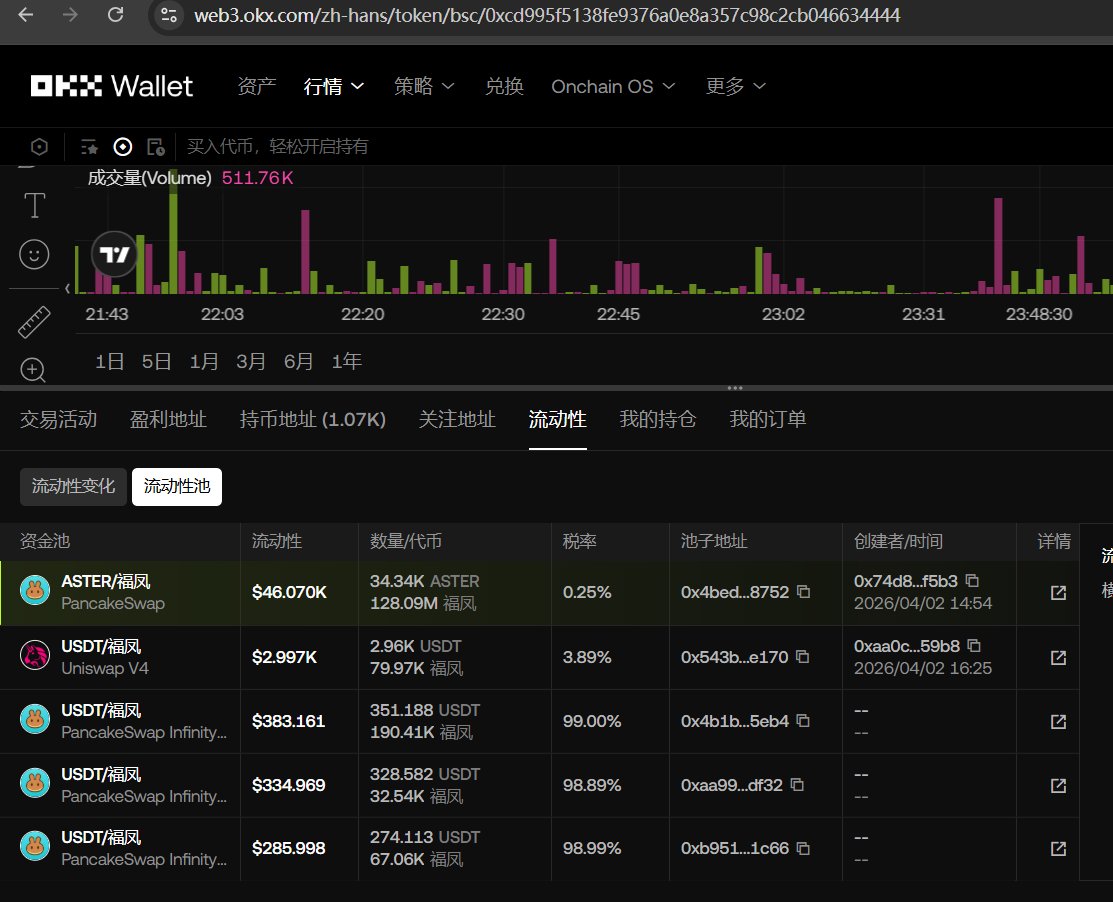This screenshot has height=902, width=1113.
Task: Click the 买入代币 search field
Action: 278,147
